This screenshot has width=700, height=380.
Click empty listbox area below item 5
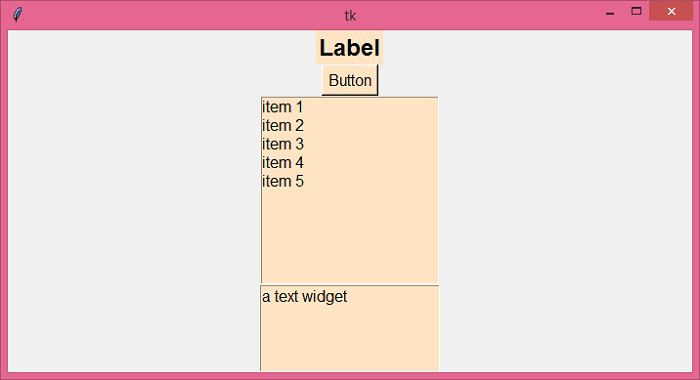pyautogui.click(x=350, y=237)
